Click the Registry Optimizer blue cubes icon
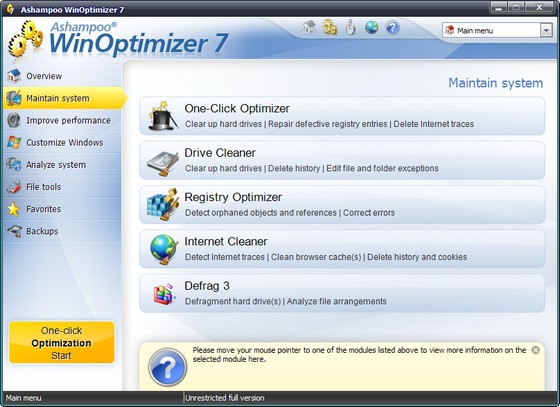This screenshot has height=407, width=560. [163, 204]
